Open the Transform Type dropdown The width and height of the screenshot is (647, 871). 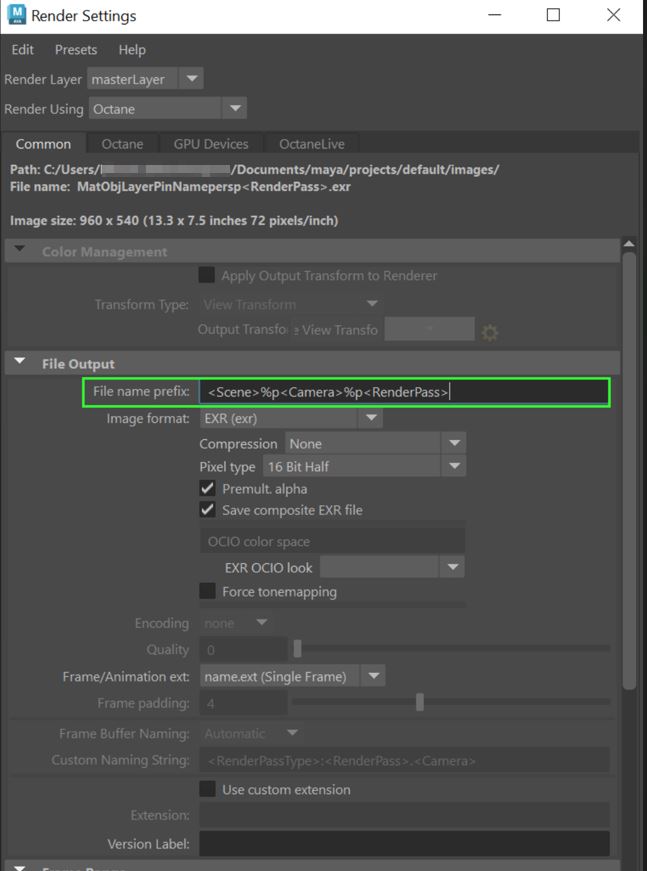point(290,304)
